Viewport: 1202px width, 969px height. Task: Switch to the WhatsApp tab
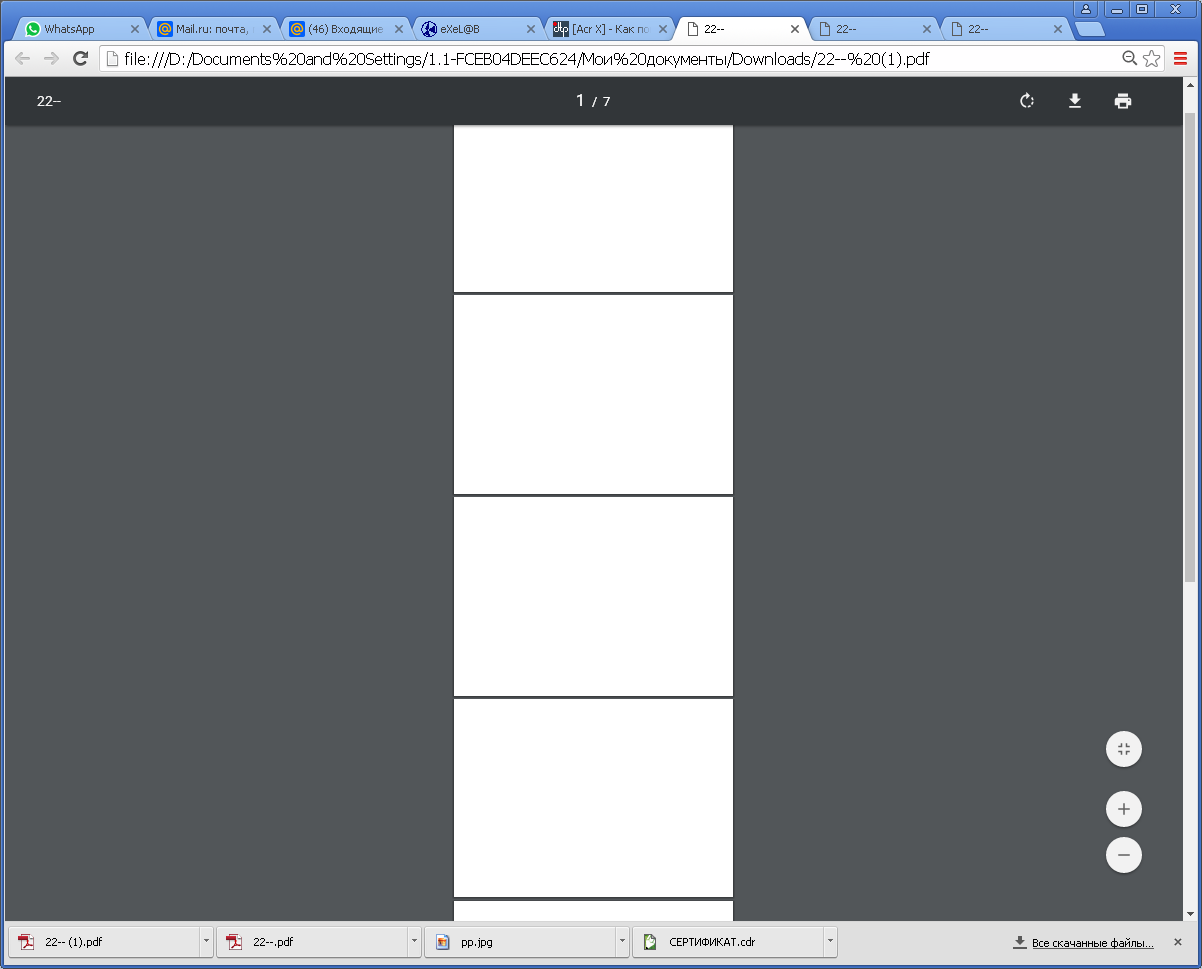(x=82, y=29)
